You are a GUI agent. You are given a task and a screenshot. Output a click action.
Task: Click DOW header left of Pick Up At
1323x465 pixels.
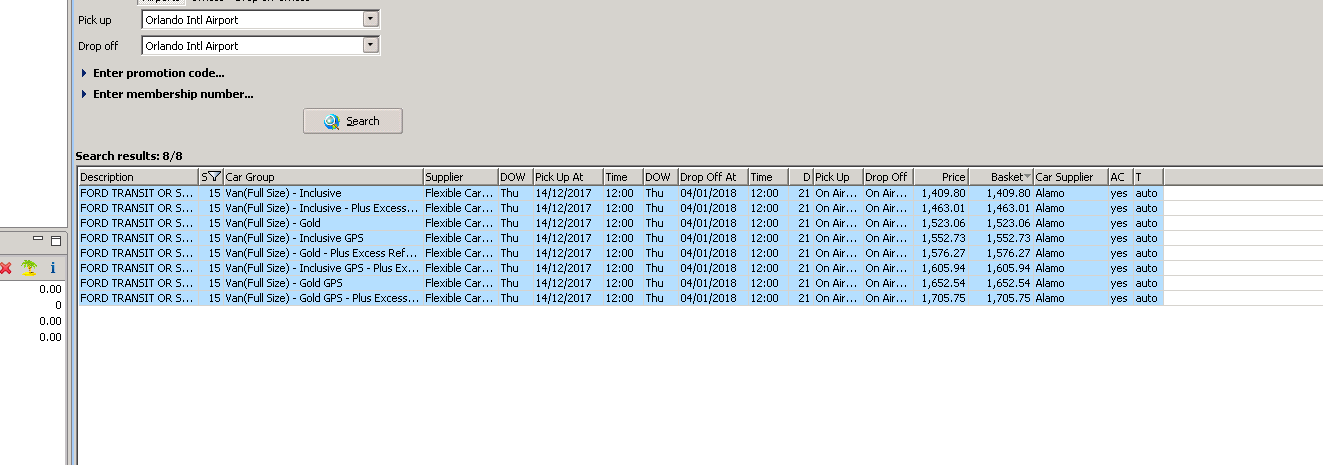[x=515, y=177]
